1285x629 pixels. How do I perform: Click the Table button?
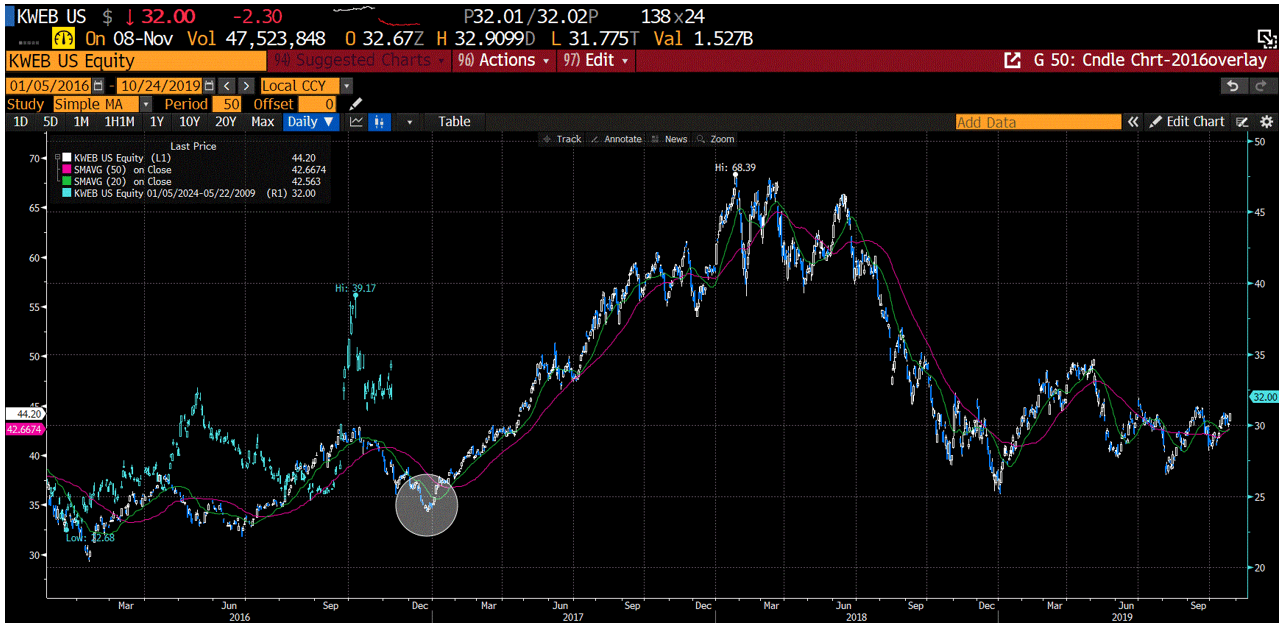454,121
